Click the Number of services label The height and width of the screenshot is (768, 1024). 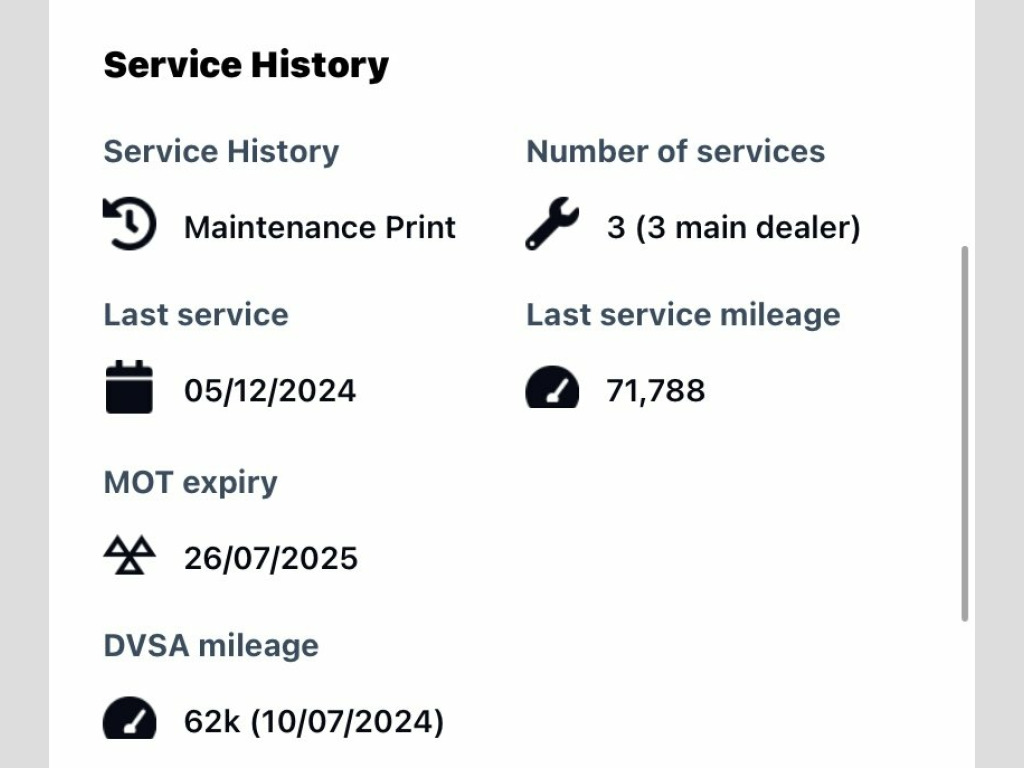675,151
